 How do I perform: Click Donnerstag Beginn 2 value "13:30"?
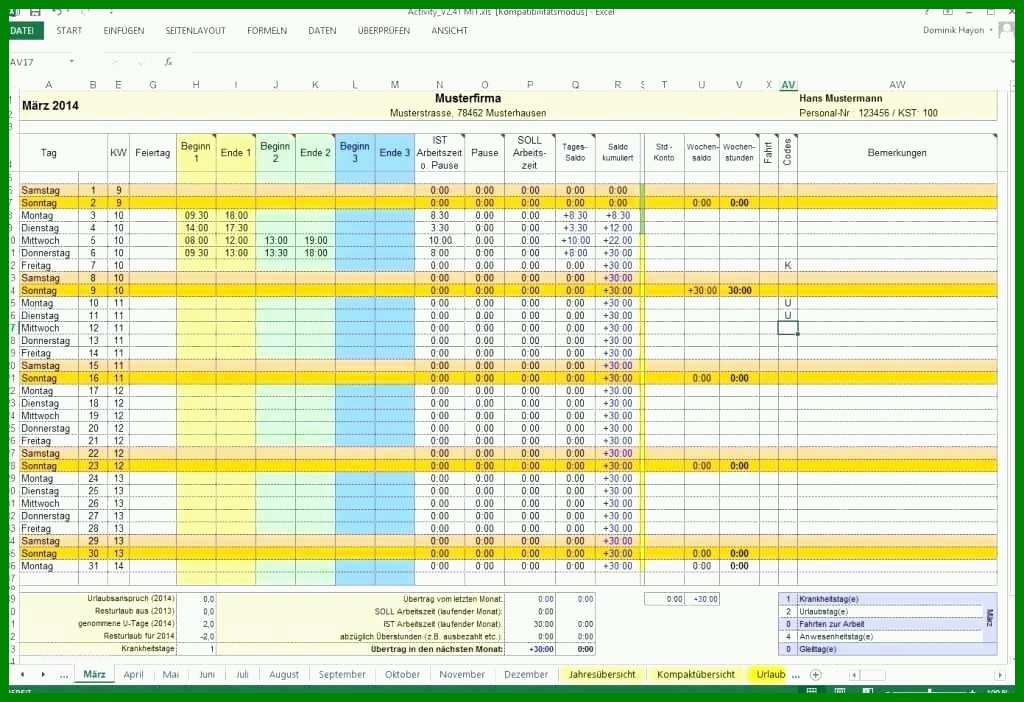tap(276, 253)
